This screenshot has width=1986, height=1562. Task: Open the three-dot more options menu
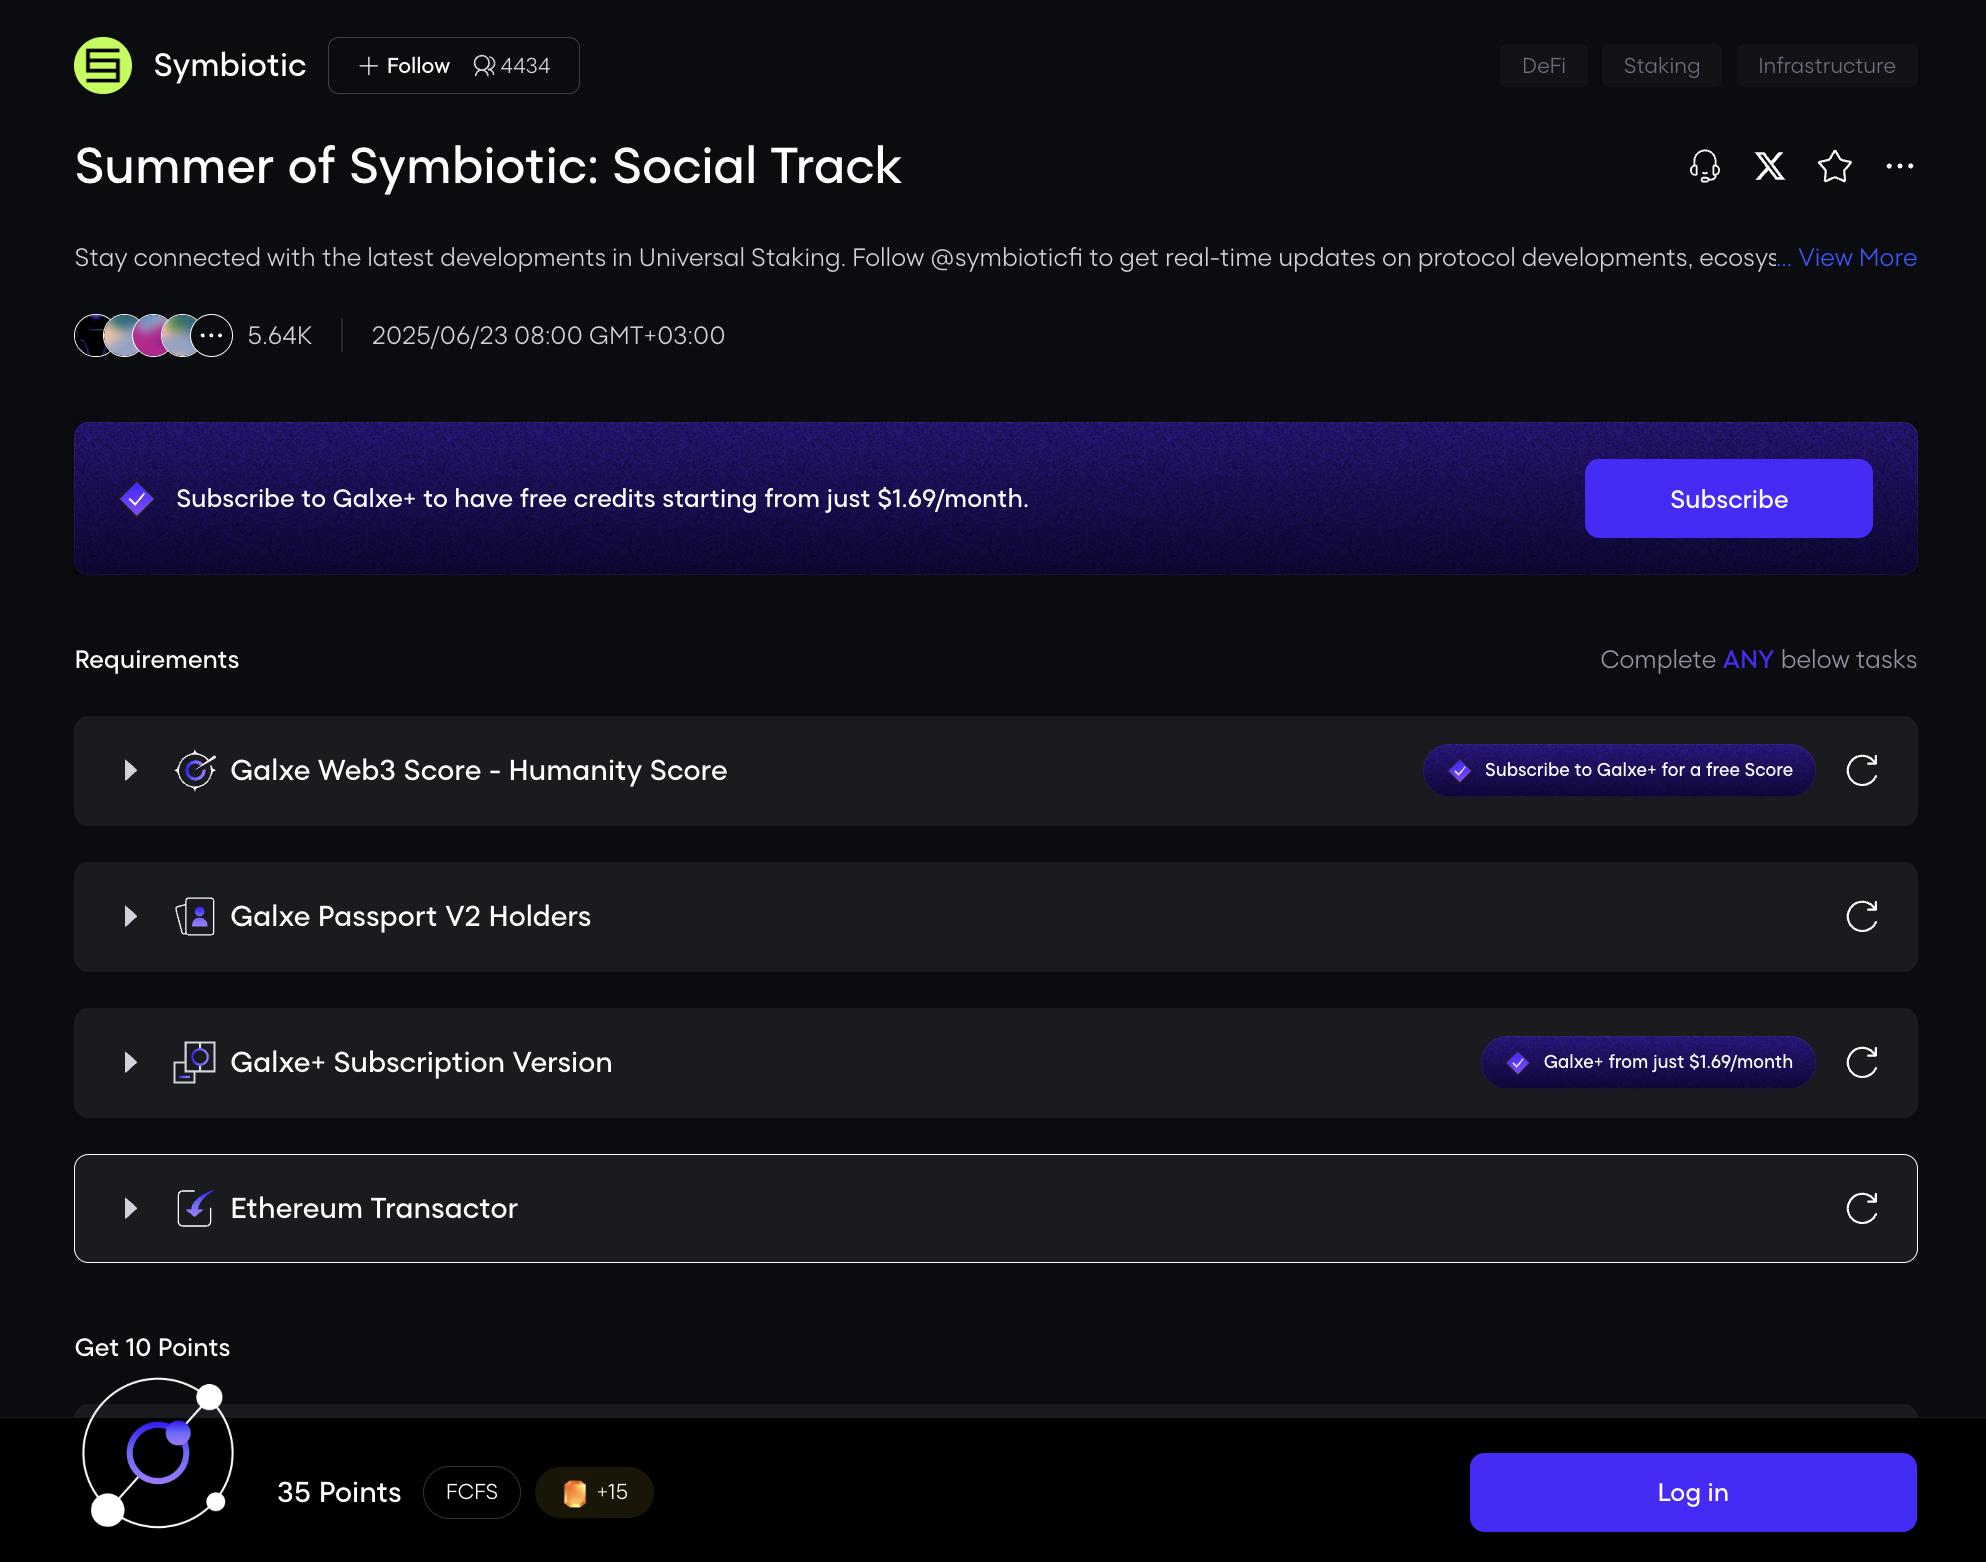[x=1899, y=166]
